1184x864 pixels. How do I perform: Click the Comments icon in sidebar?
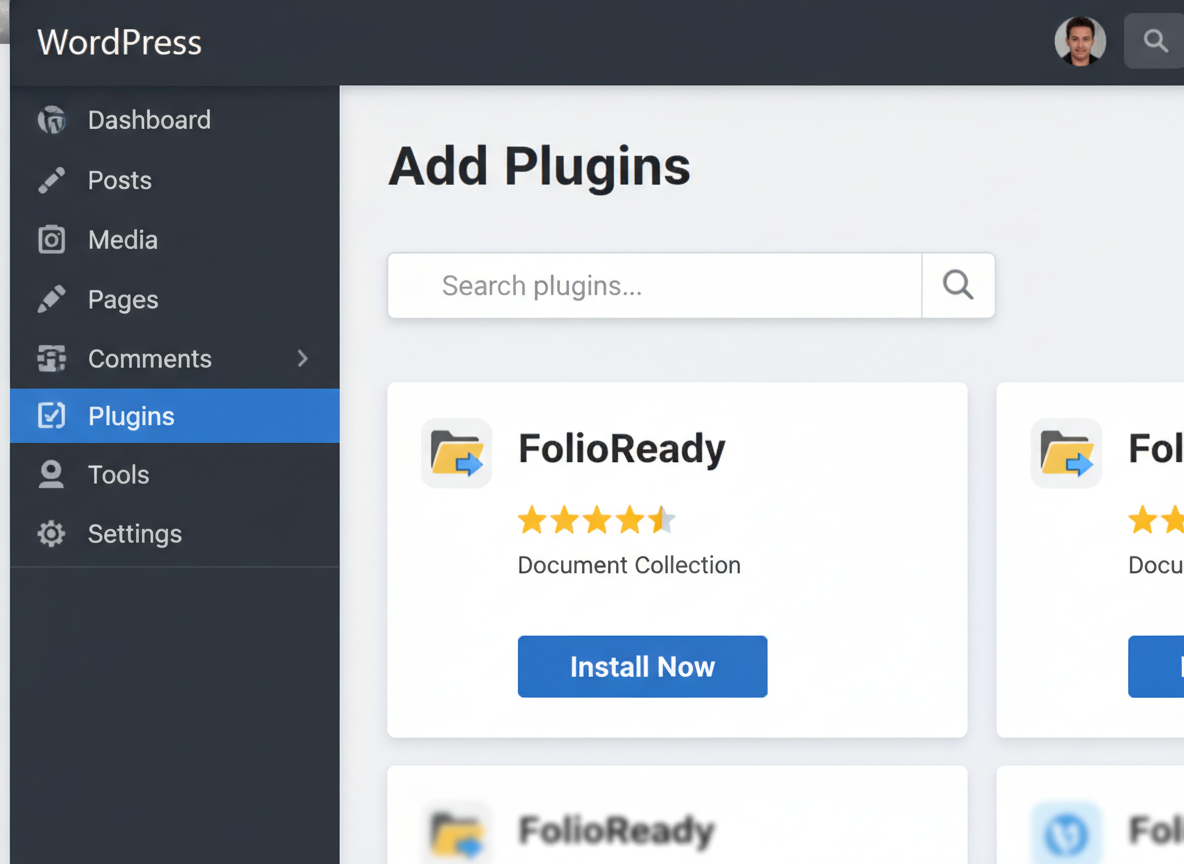[x=51, y=358]
